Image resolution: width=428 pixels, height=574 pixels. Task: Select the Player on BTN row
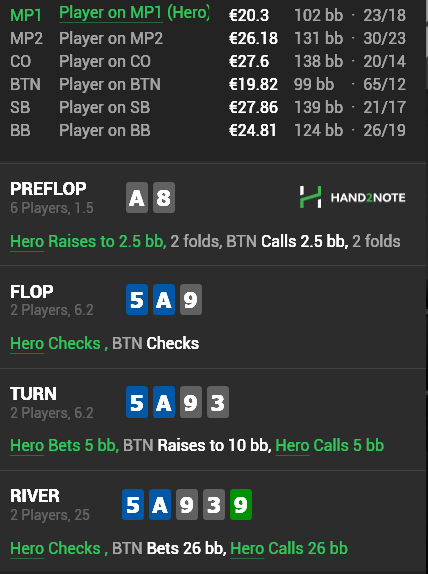(208, 84)
